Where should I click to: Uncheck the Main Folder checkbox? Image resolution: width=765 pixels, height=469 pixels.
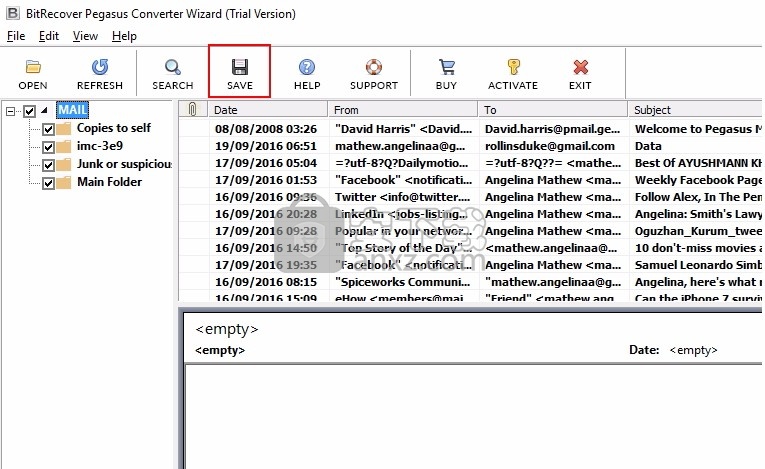click(x=48, y=183)
